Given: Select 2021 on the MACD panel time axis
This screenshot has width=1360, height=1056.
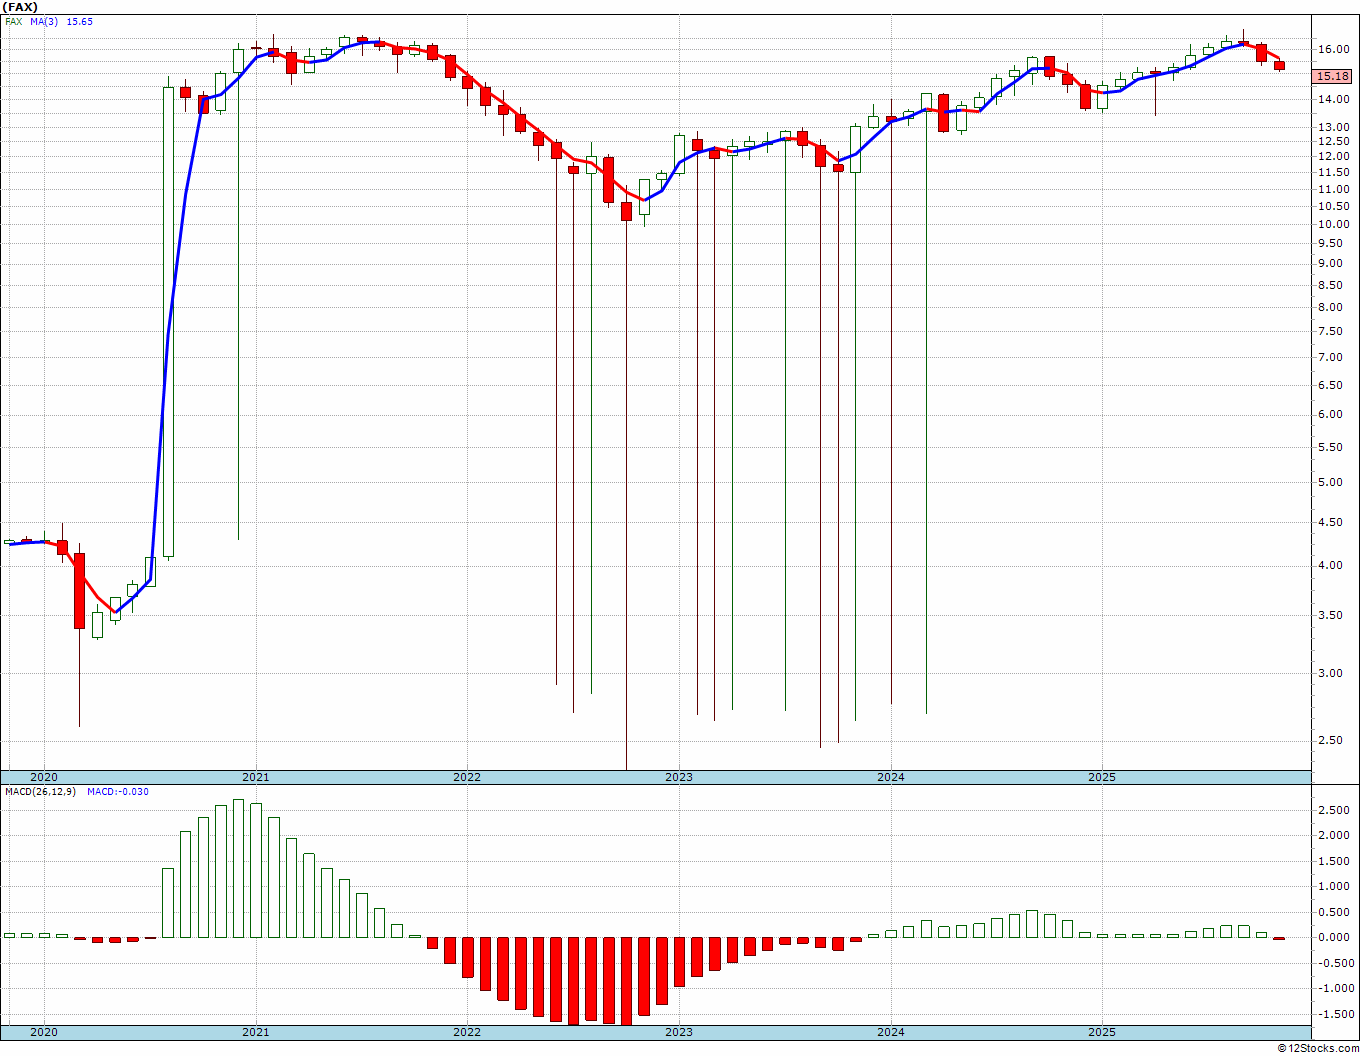Looking at the screenshot, I should pyautogui.click(x=255, y=1032).
